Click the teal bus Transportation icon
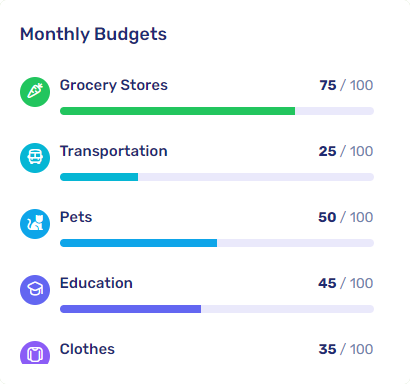410x384 pixels. coord(35,158)
